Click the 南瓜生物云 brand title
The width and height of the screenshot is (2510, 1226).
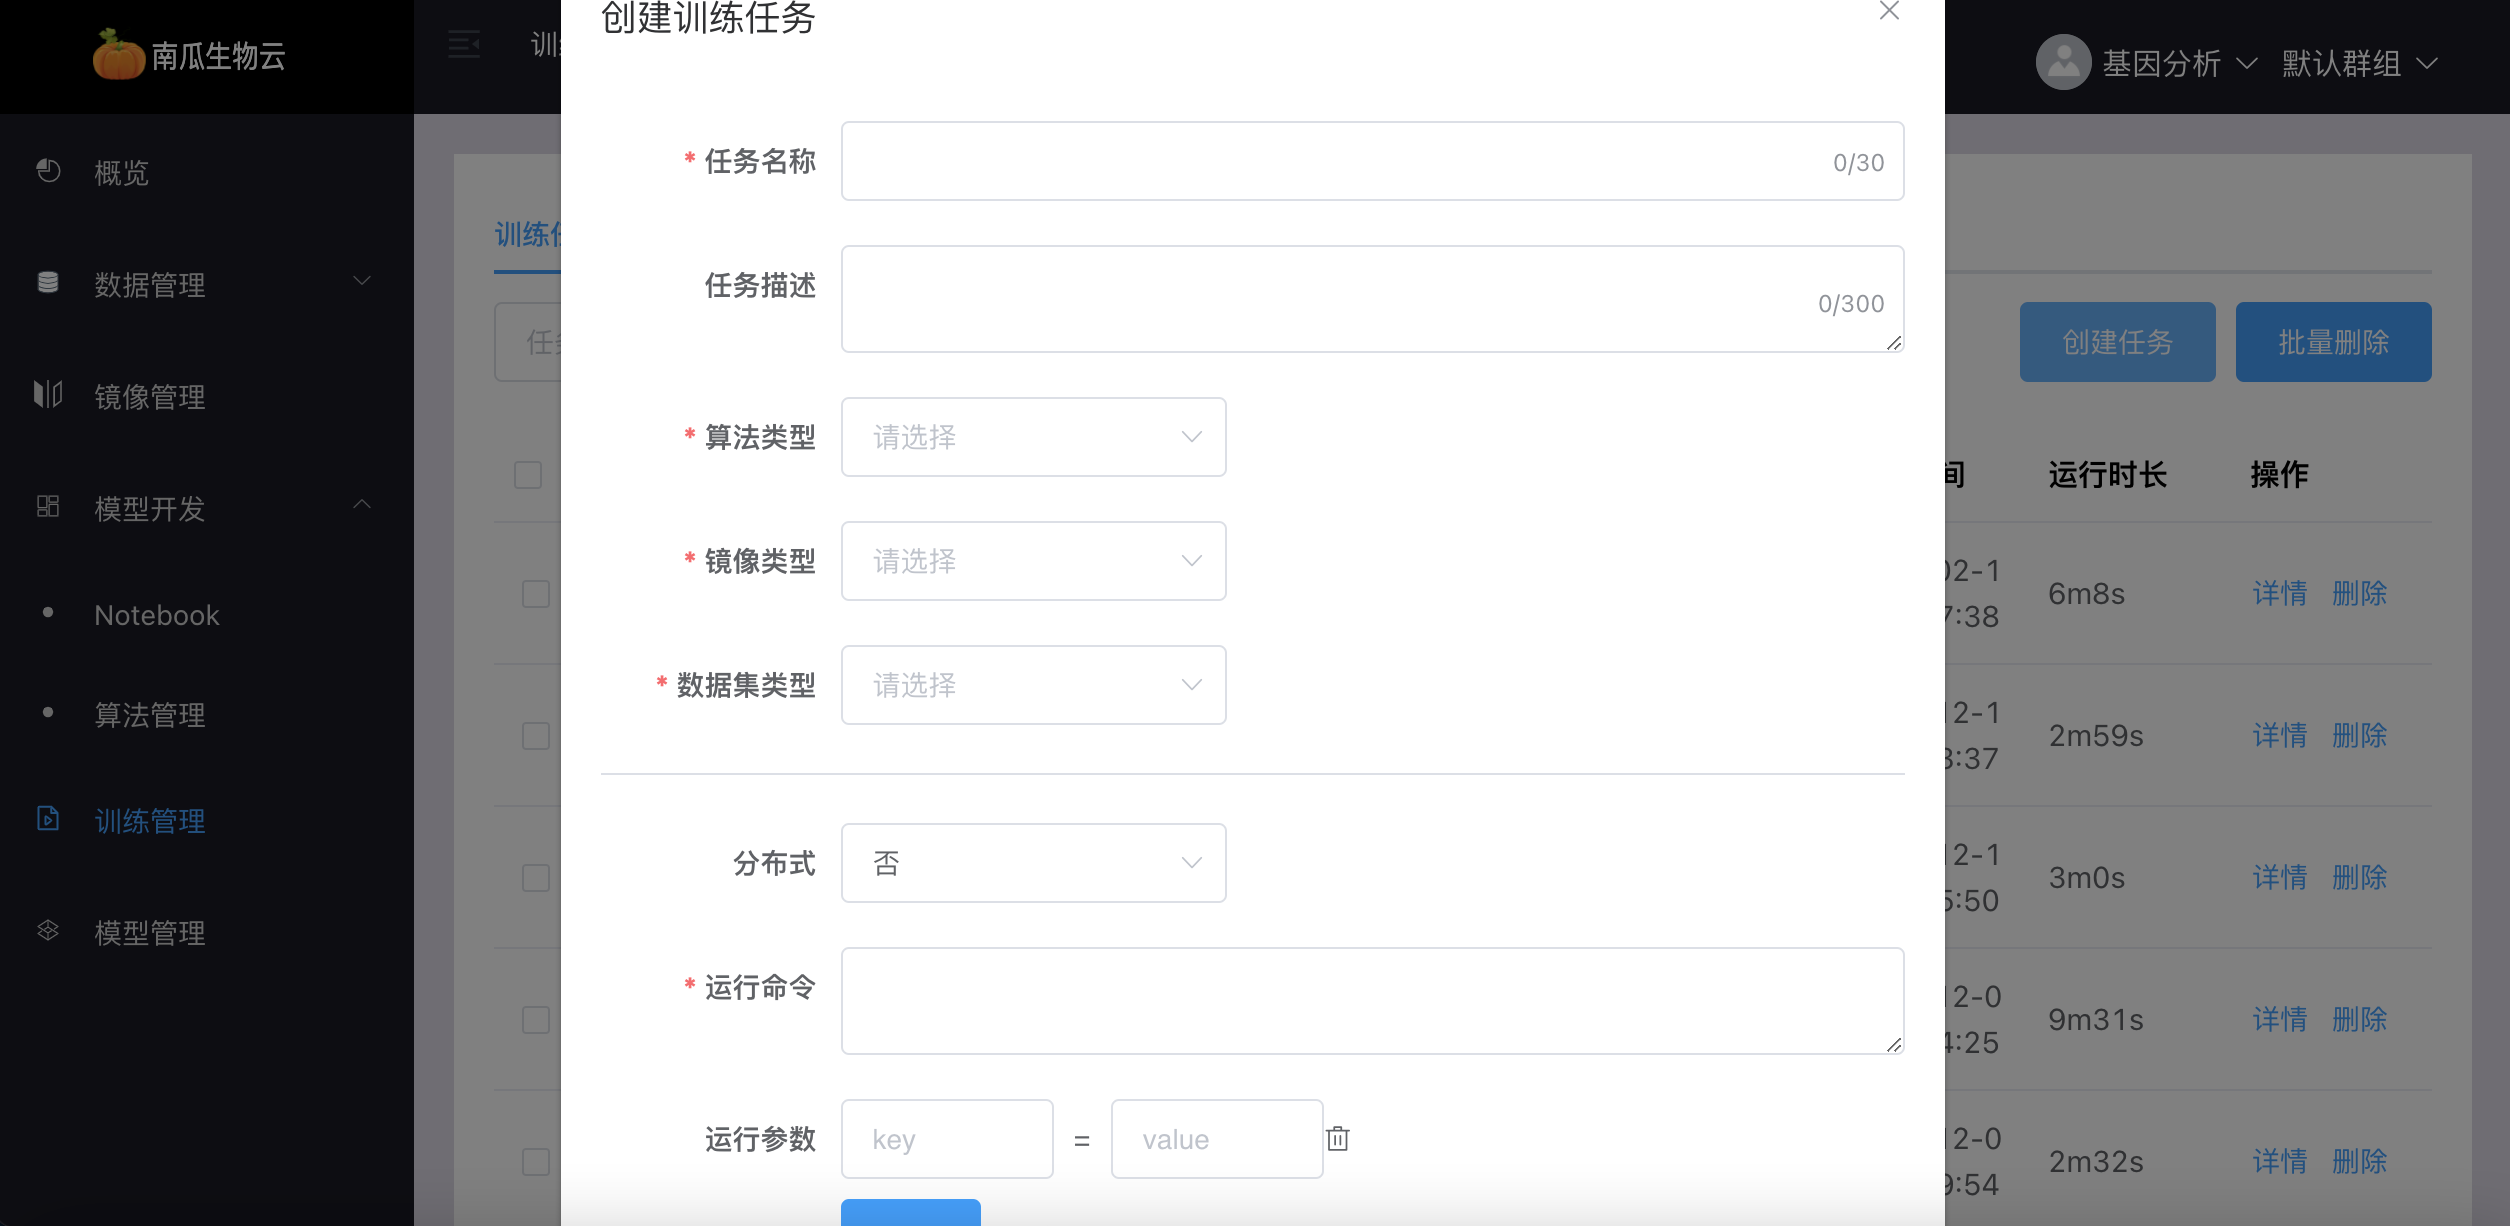(x=218, y=56)
